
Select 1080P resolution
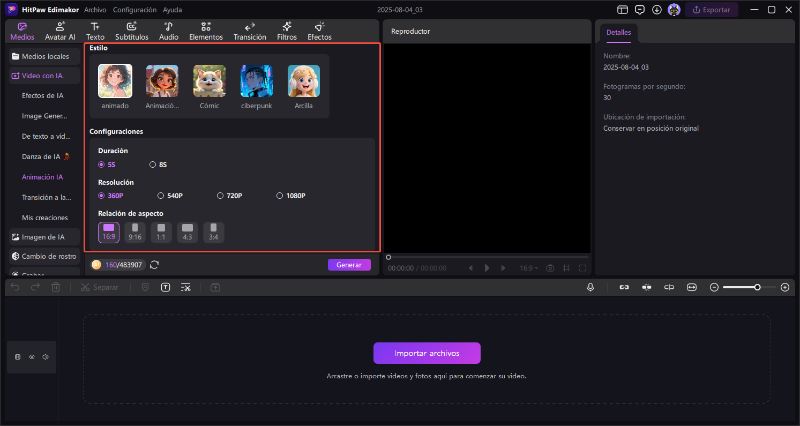click(x=291, y=195)
